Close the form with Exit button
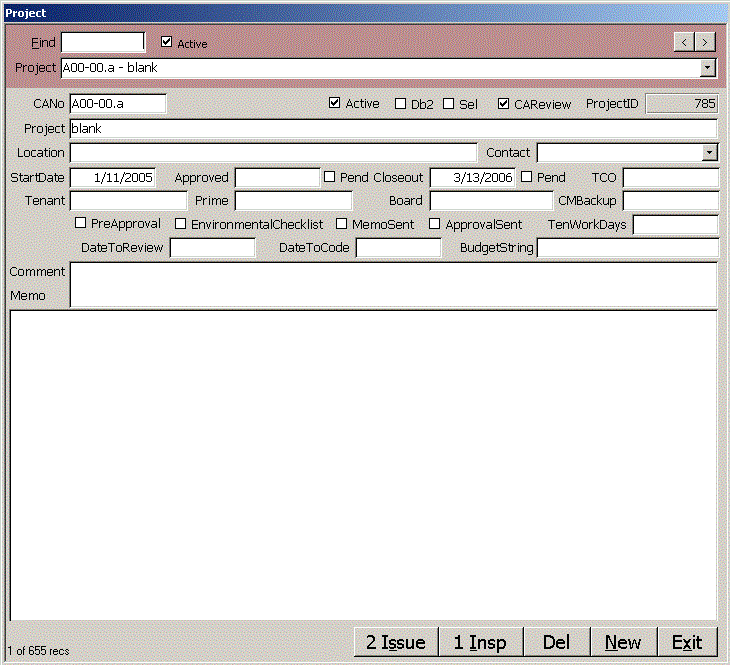 click(687, 642)
